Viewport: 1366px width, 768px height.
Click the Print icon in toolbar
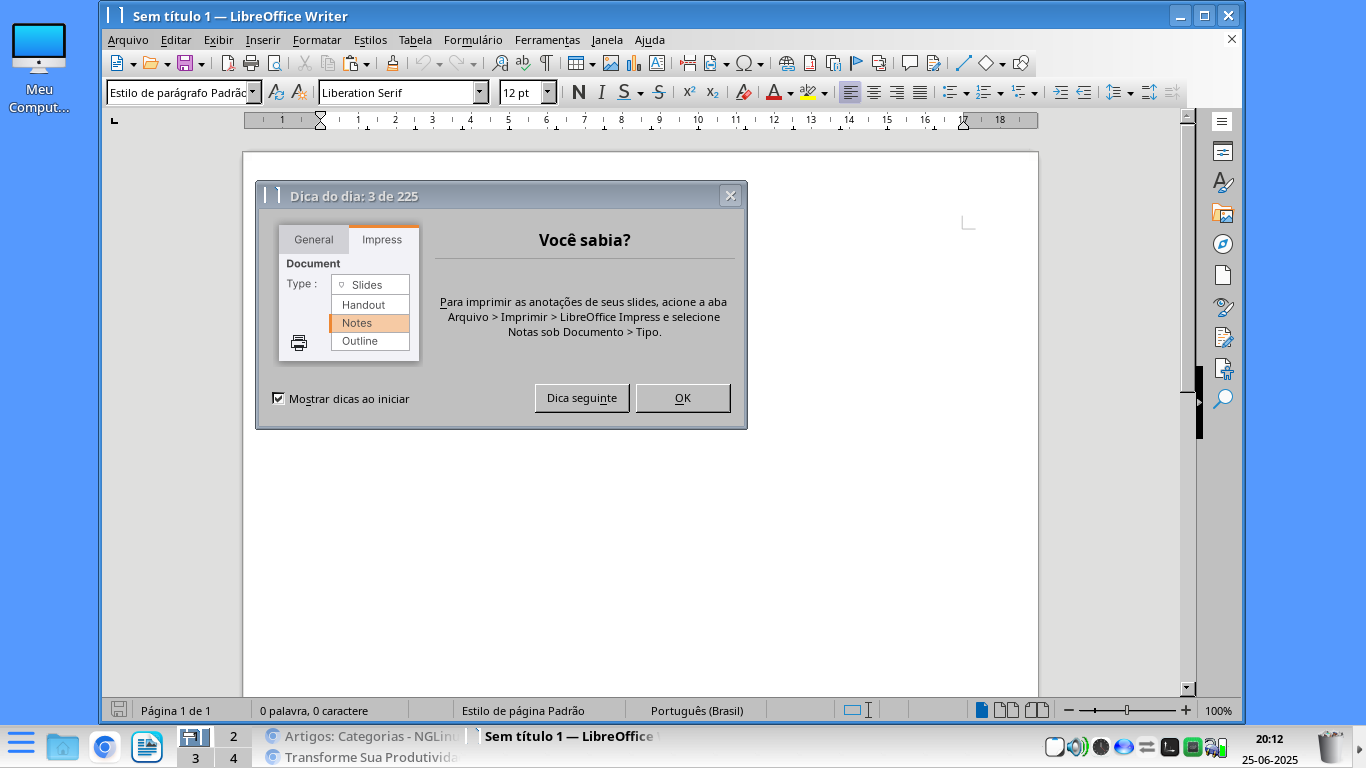(x=251, y=63)
